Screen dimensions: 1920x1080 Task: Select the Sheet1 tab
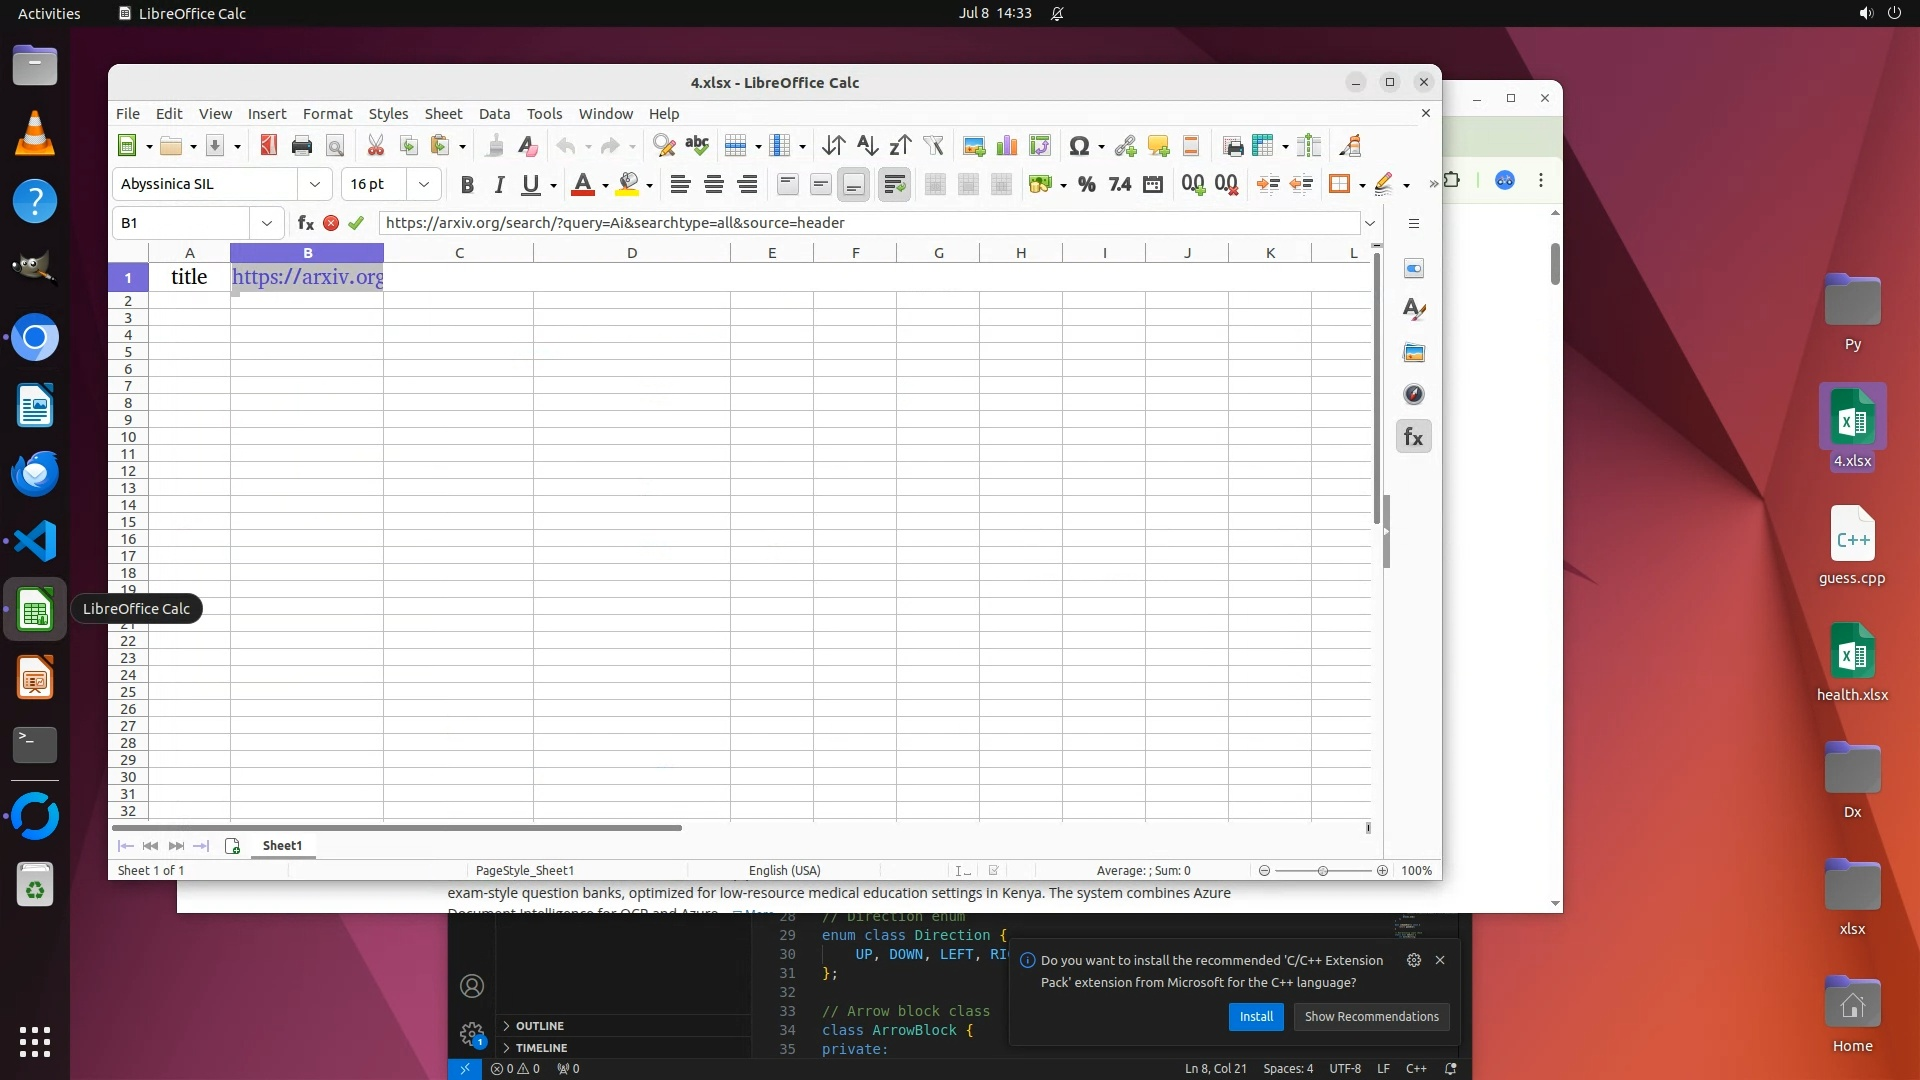click(282, 846)
